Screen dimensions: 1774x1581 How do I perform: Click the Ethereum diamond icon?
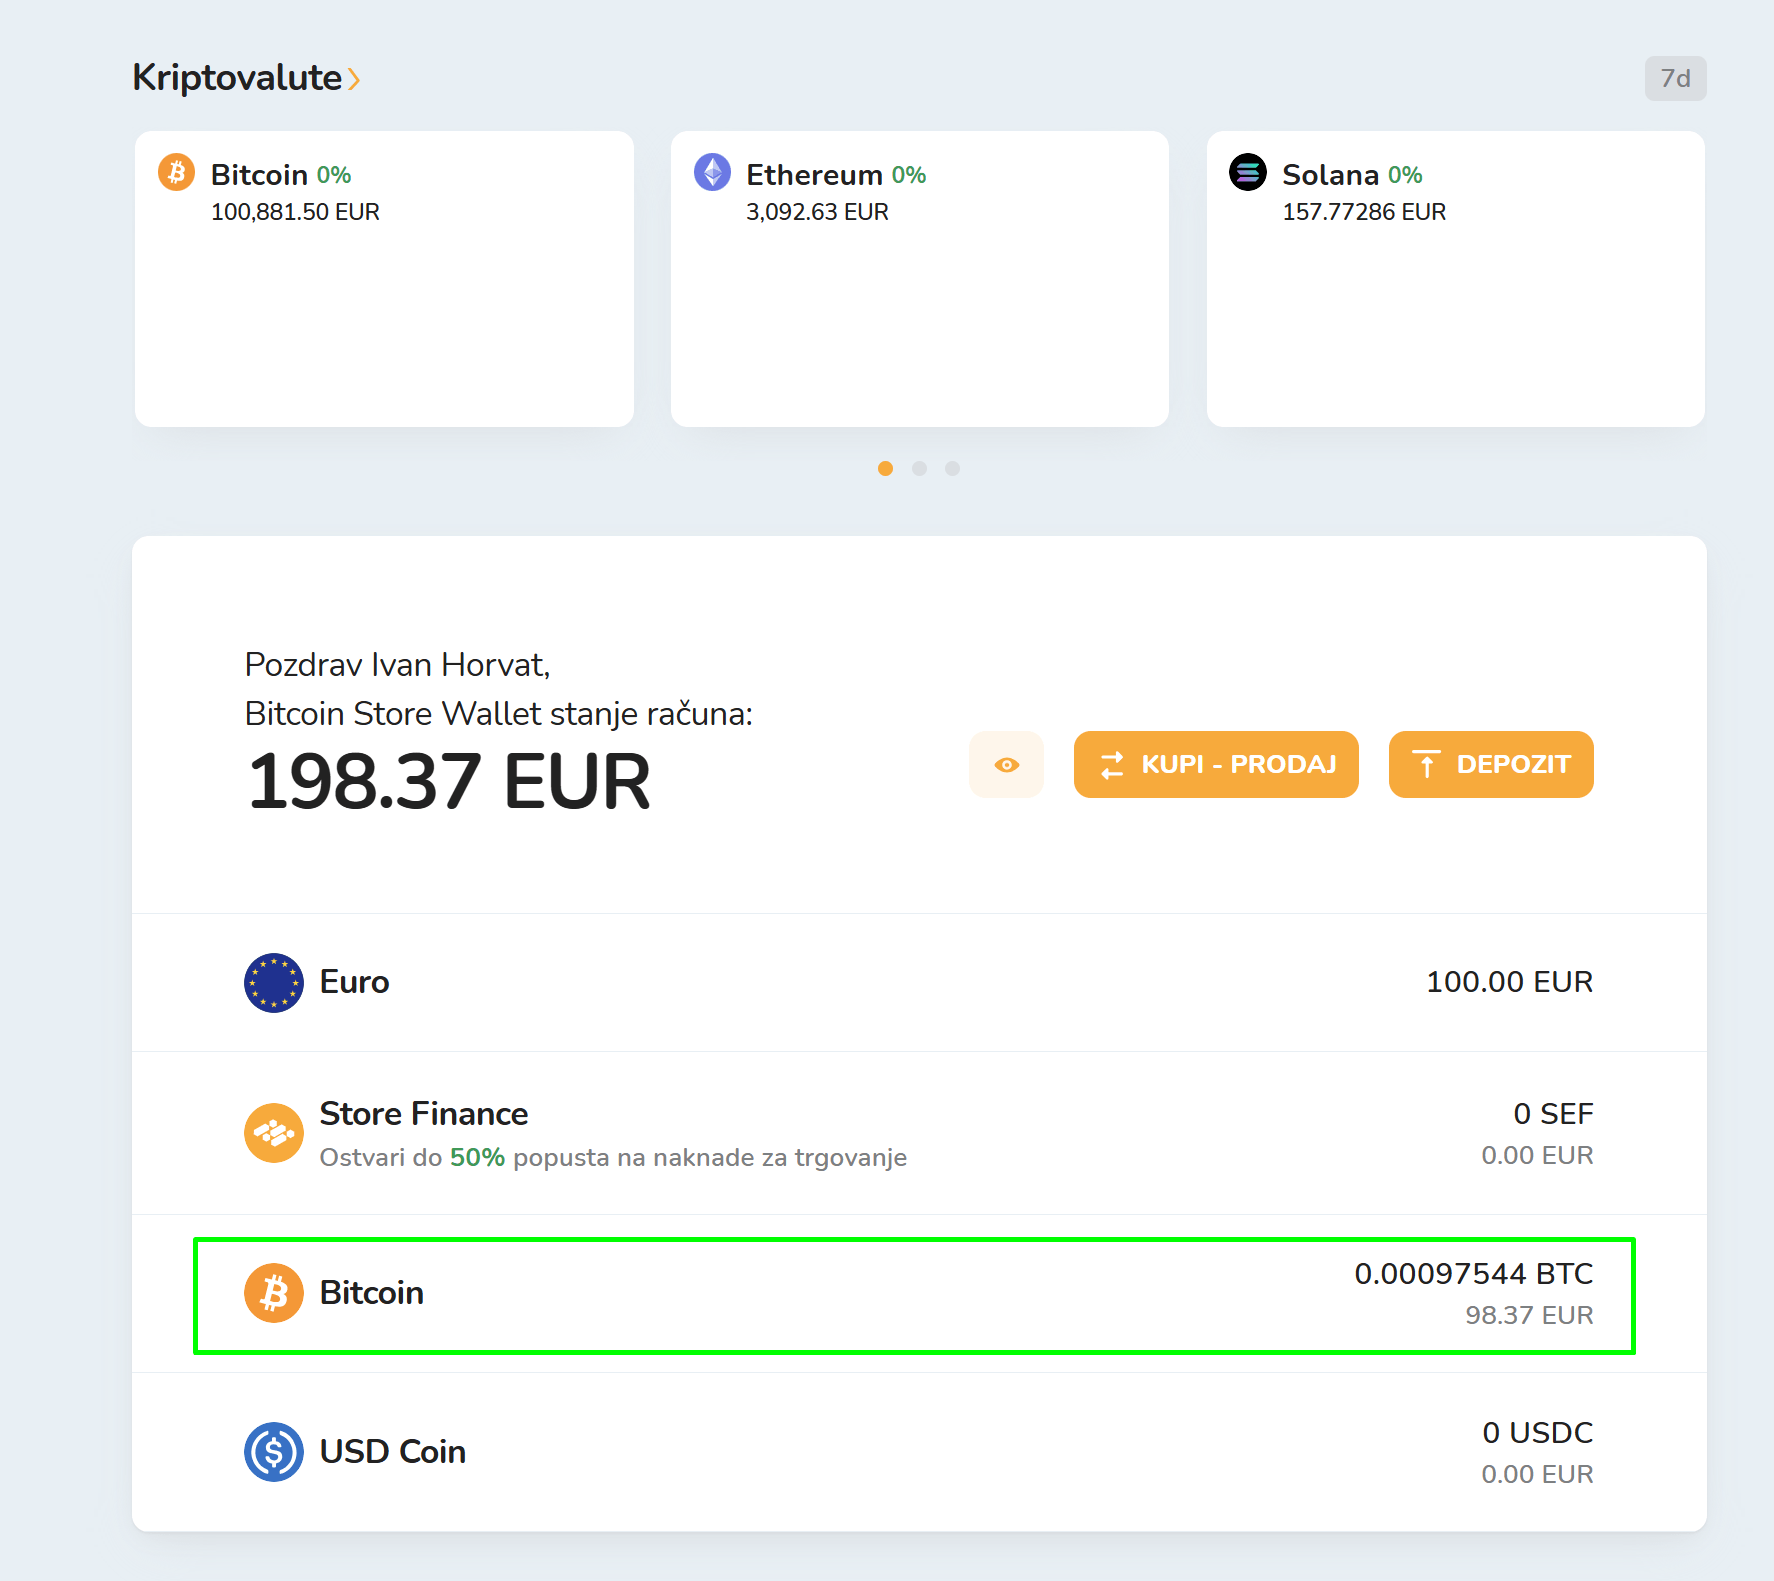point(712,172)
